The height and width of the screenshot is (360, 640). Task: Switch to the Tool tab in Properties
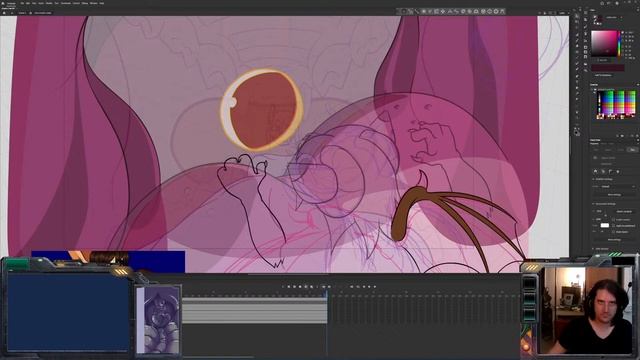click(x=596, y=150)
